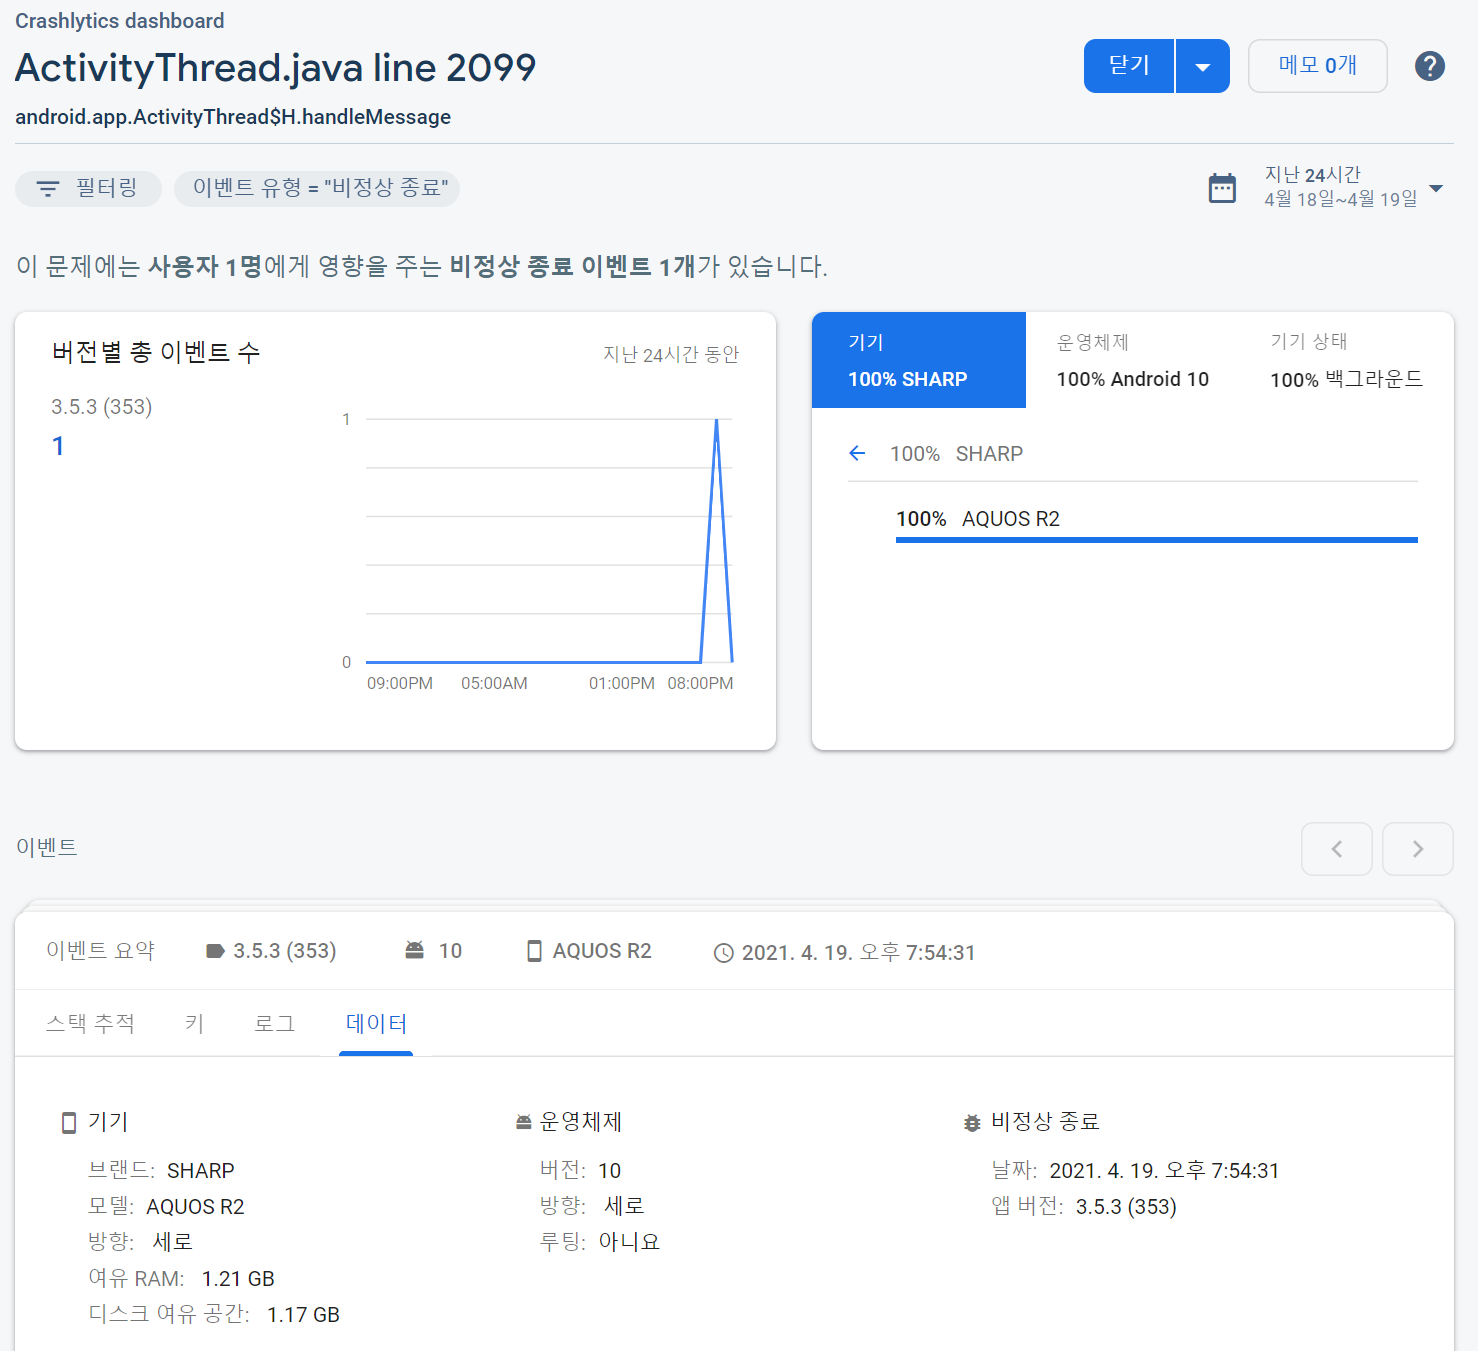This screenshot has height=1351, width=1478.
Task: Open the 지난 24시간 date range dropdown
Action: 1436,188
